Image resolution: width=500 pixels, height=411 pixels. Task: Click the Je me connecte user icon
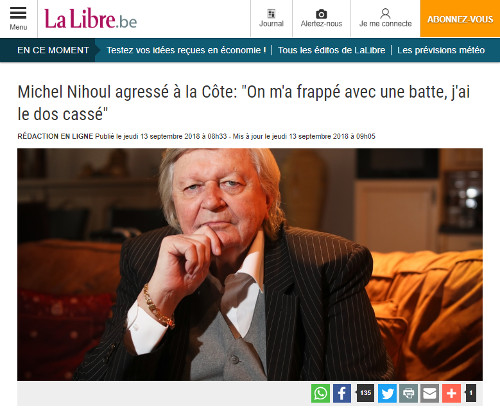pos(385,14)
